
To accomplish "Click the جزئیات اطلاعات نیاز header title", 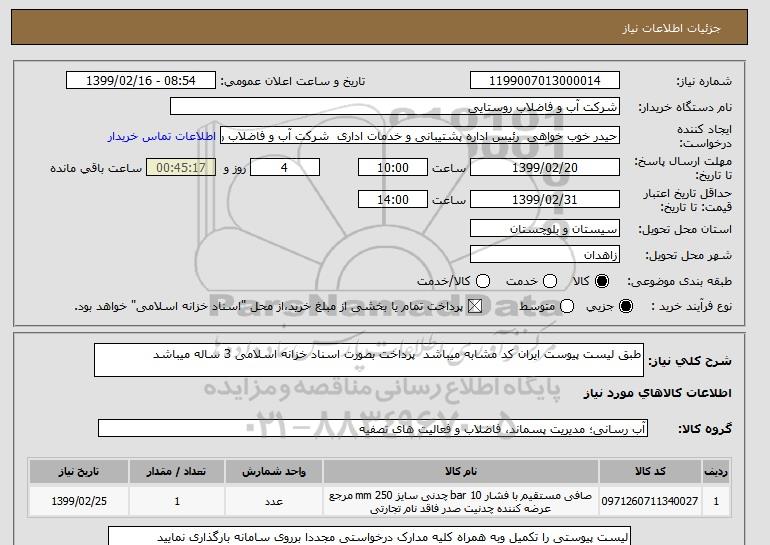I will 671,28.
